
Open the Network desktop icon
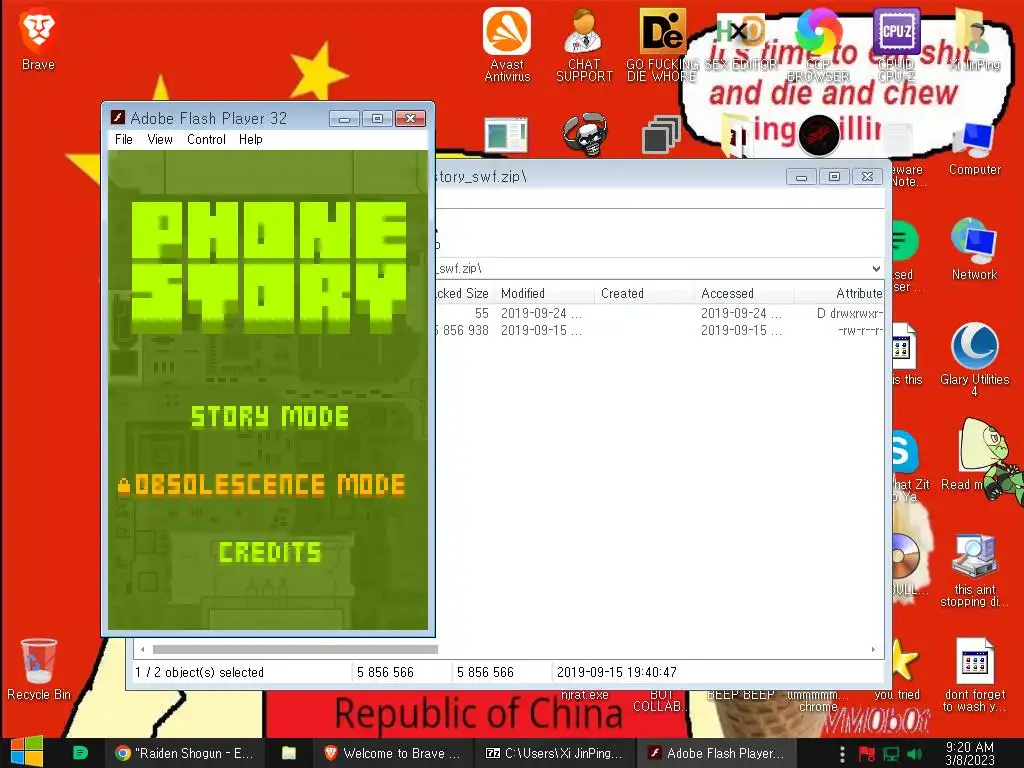[974, 249]
